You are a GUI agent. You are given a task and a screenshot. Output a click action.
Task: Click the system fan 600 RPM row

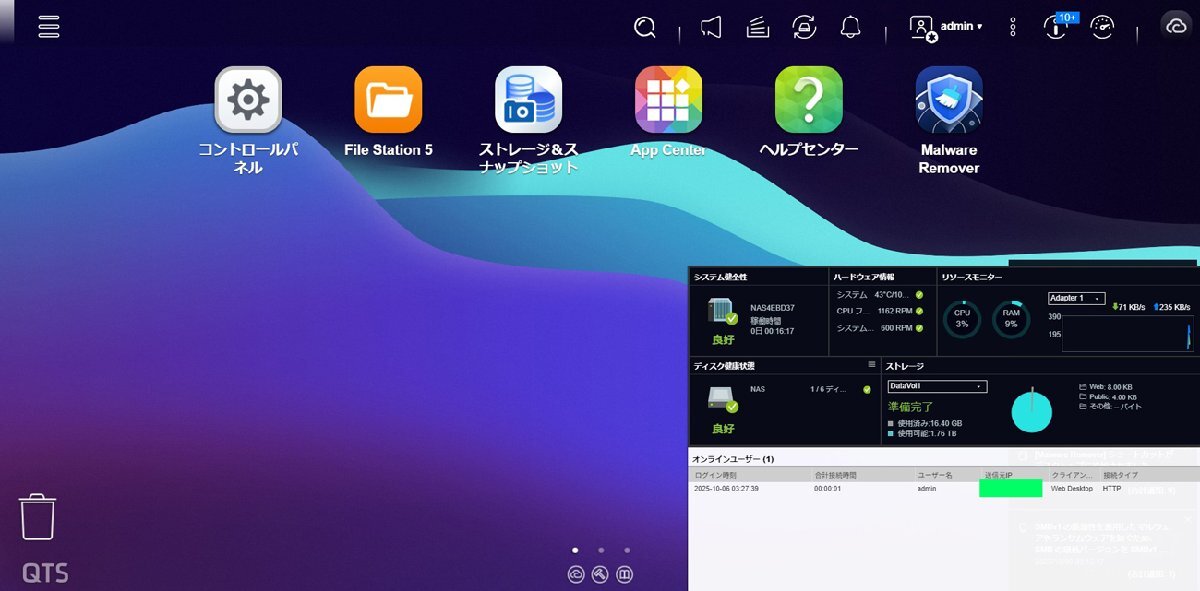[879, 328]
